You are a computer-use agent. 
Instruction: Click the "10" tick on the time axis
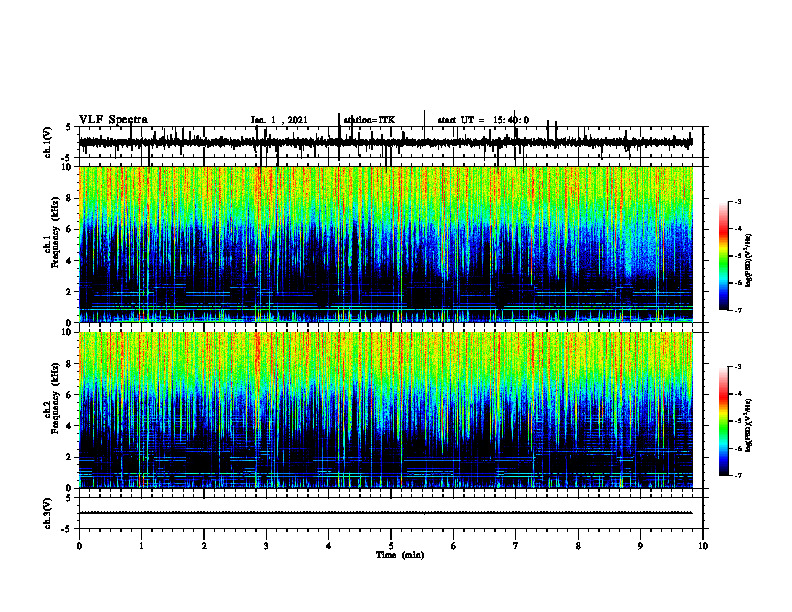tap(703, 546)
